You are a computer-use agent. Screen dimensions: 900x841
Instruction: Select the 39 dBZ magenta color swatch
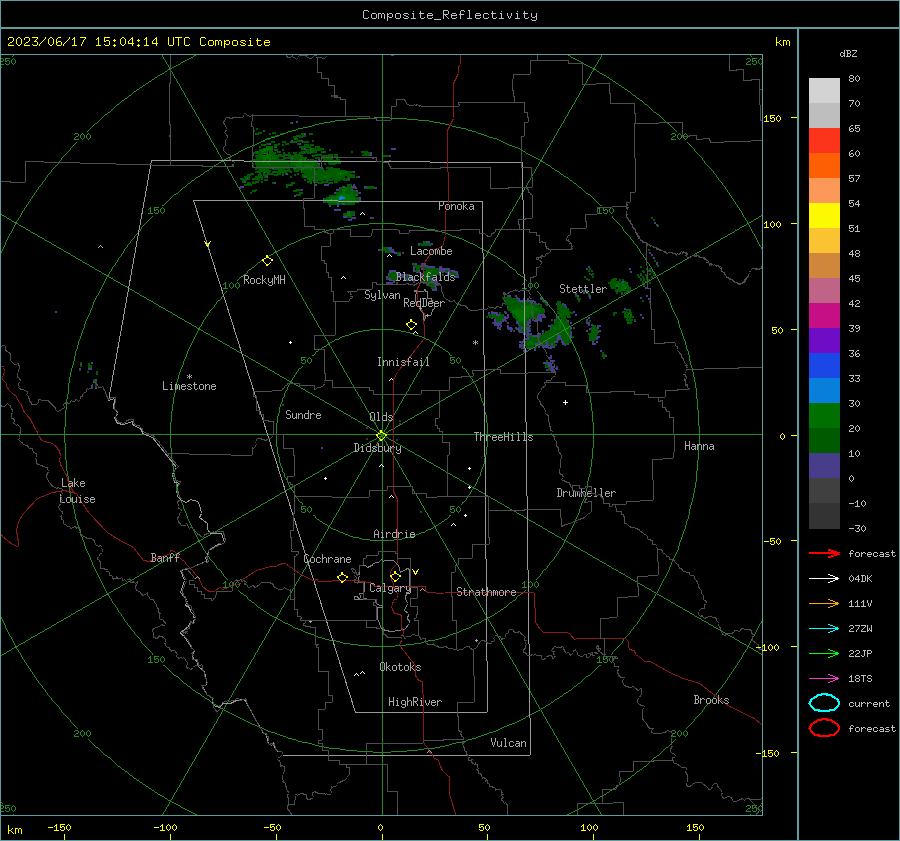tap(824, 315)
